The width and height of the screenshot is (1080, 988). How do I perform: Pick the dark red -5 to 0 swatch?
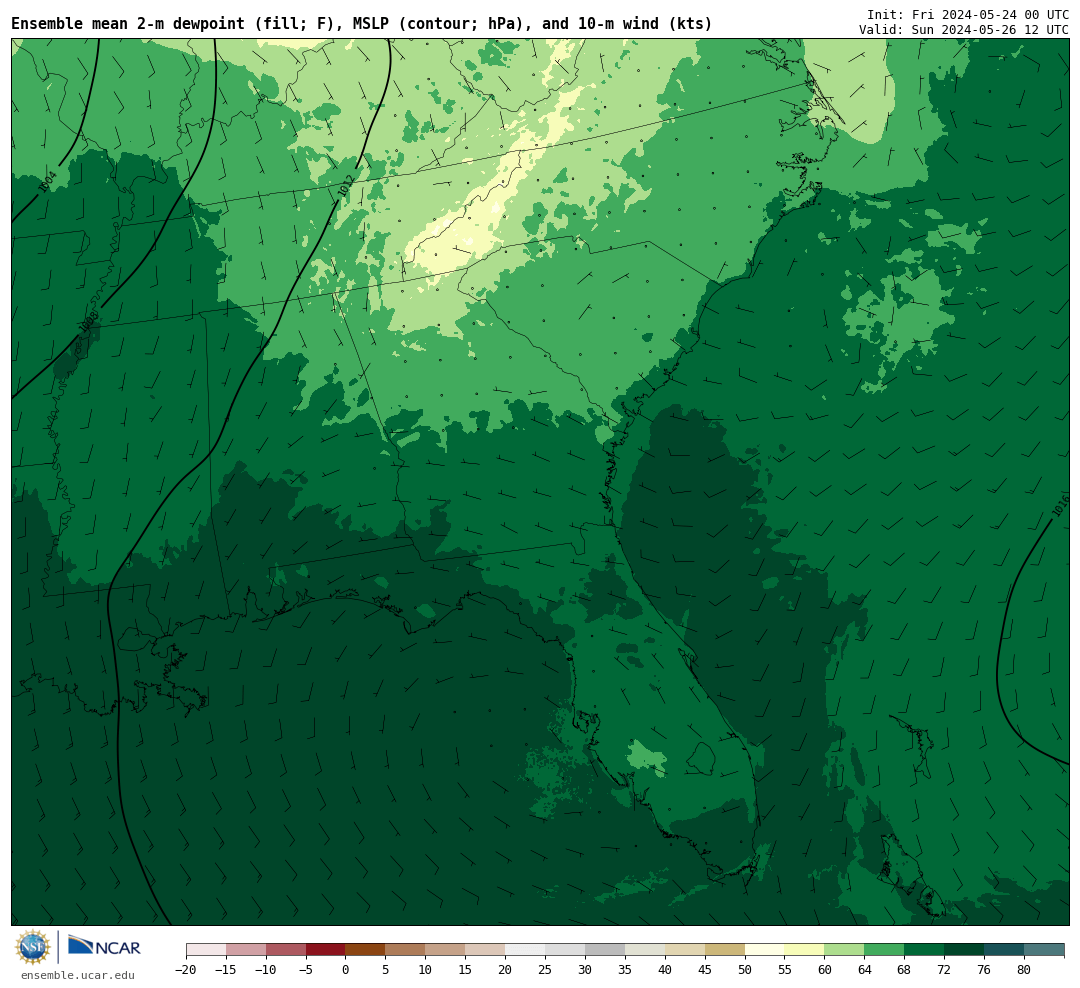click(326, 950)
